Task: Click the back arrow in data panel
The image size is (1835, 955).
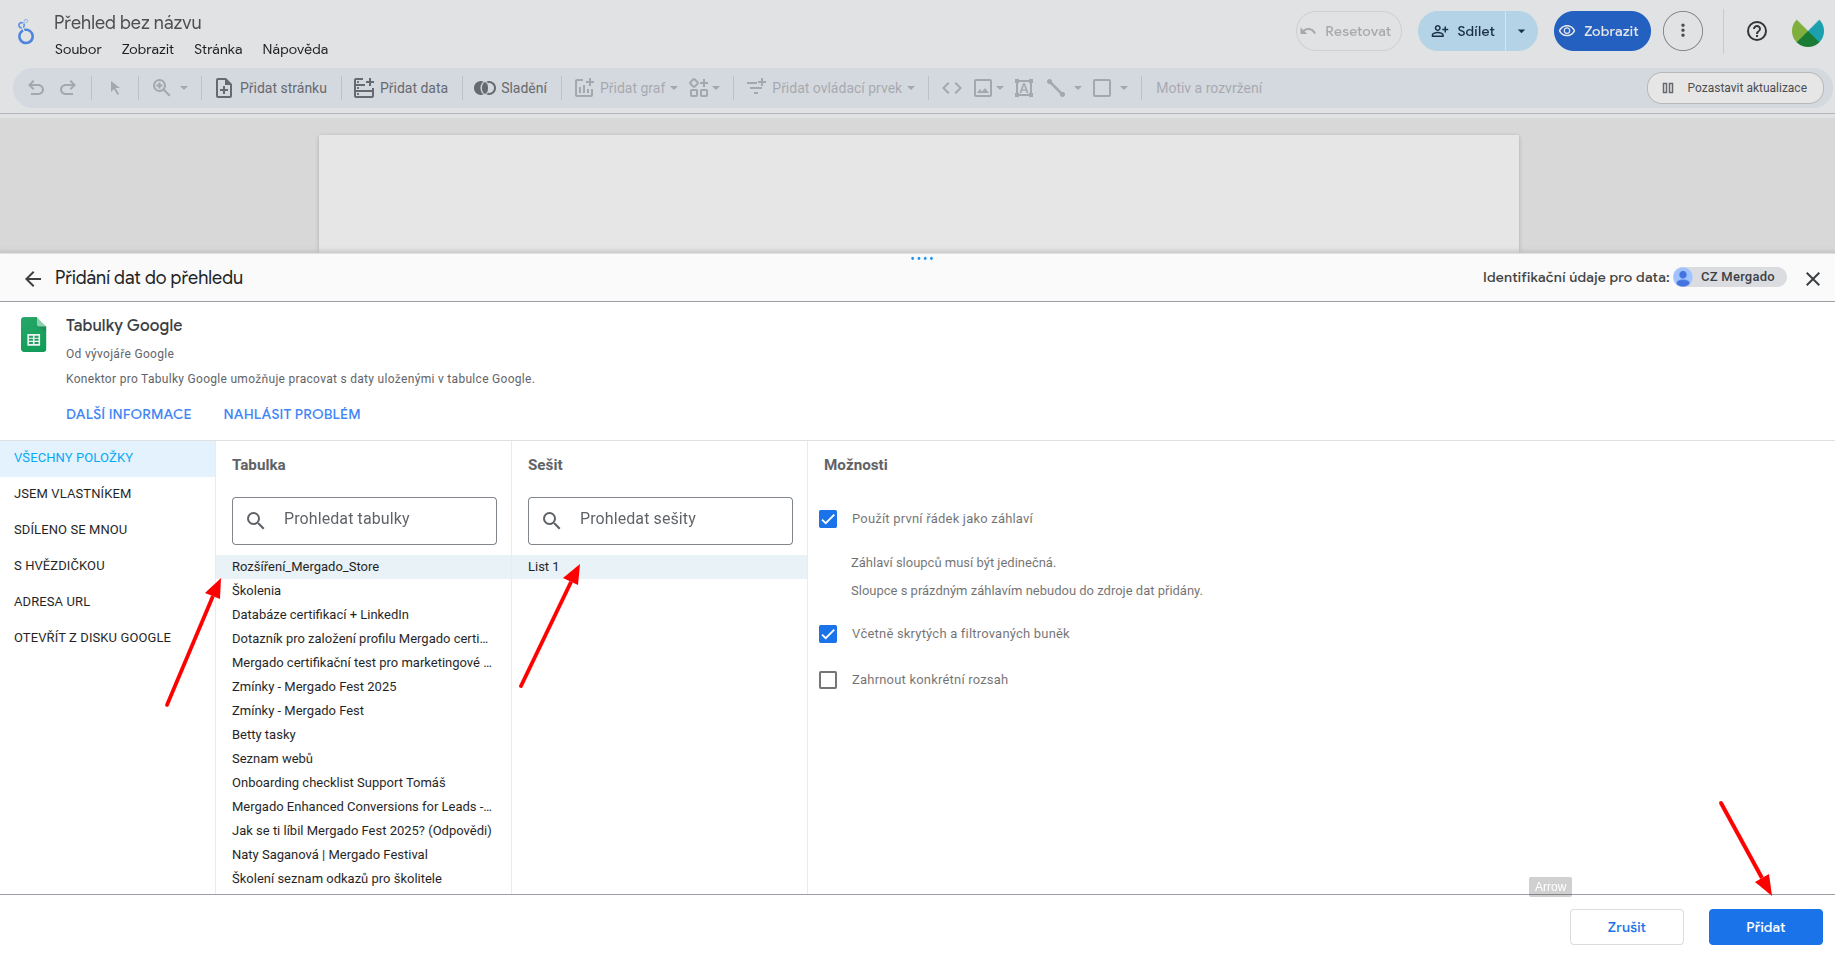Action: [33, 279]
